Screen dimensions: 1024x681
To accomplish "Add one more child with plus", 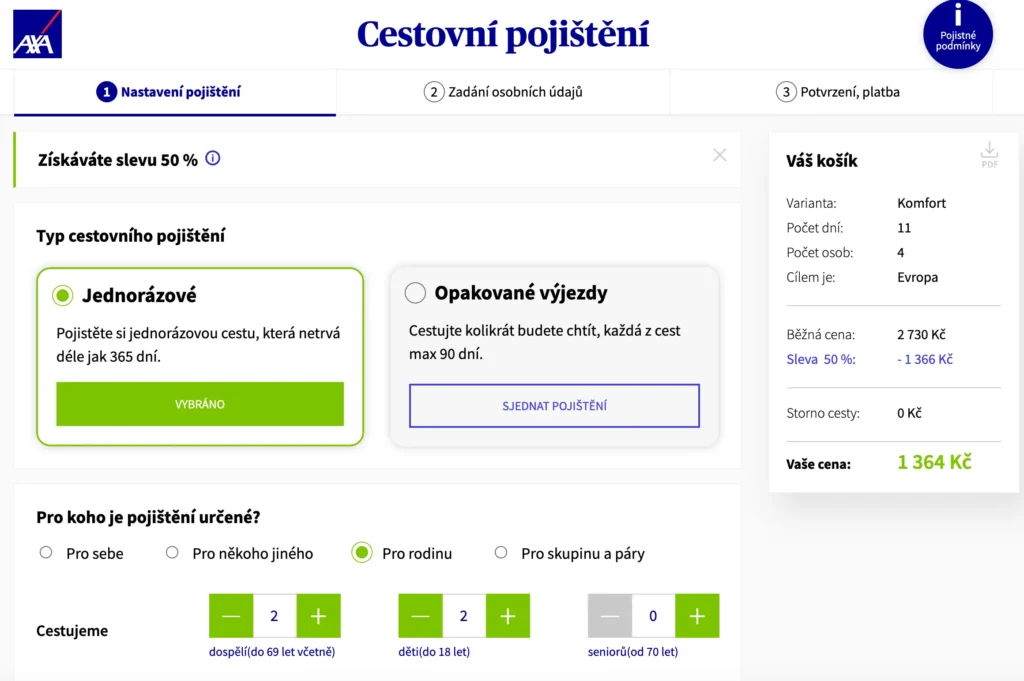I will click(507, 616).
